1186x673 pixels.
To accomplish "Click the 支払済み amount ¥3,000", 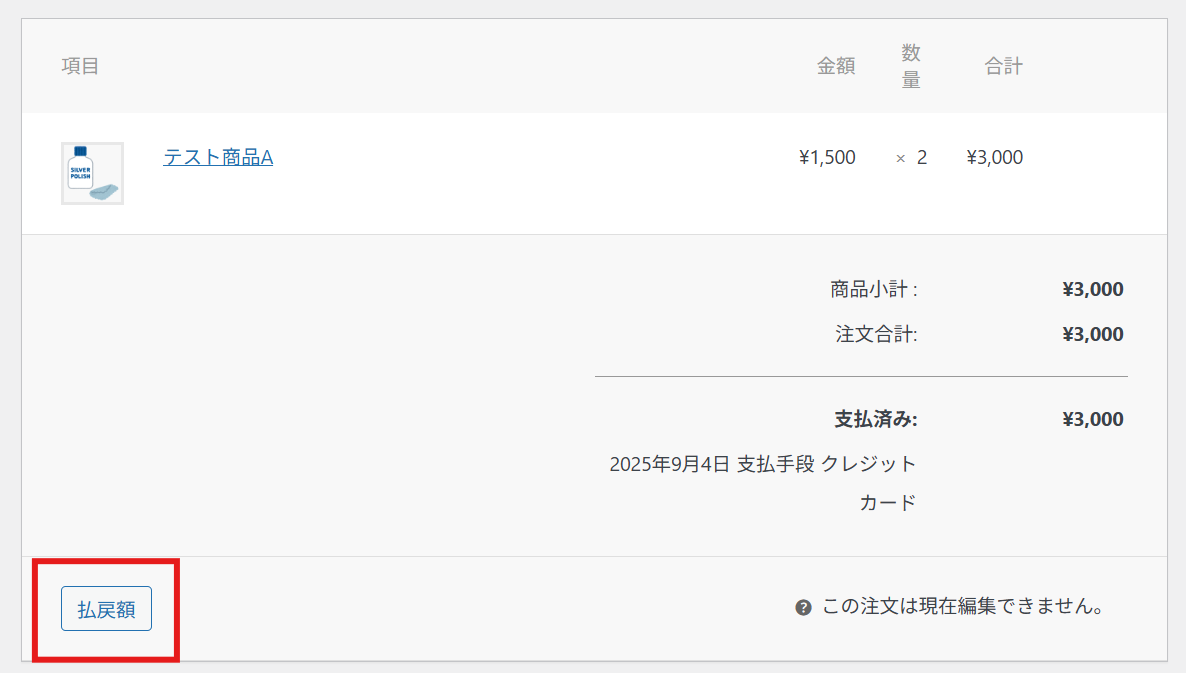I will click(x=1092, y=419).
